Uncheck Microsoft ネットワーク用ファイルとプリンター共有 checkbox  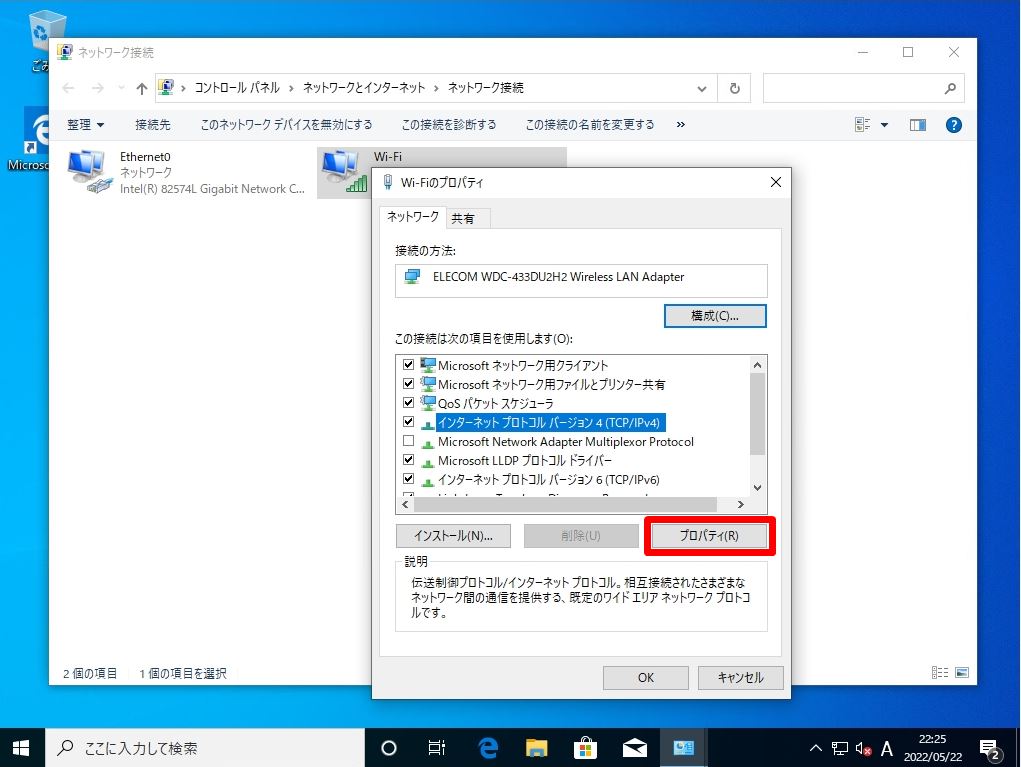click(x=408, y=384)
